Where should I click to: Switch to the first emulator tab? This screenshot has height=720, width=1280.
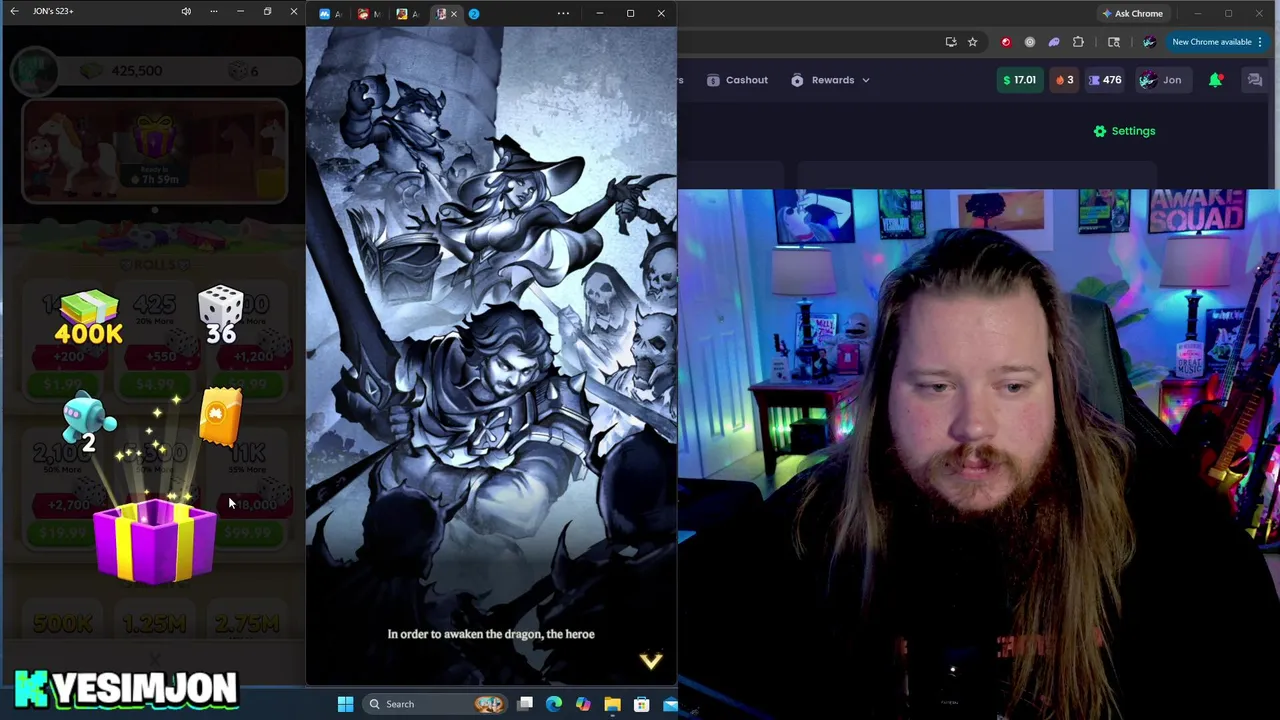[x=330, y=14]
